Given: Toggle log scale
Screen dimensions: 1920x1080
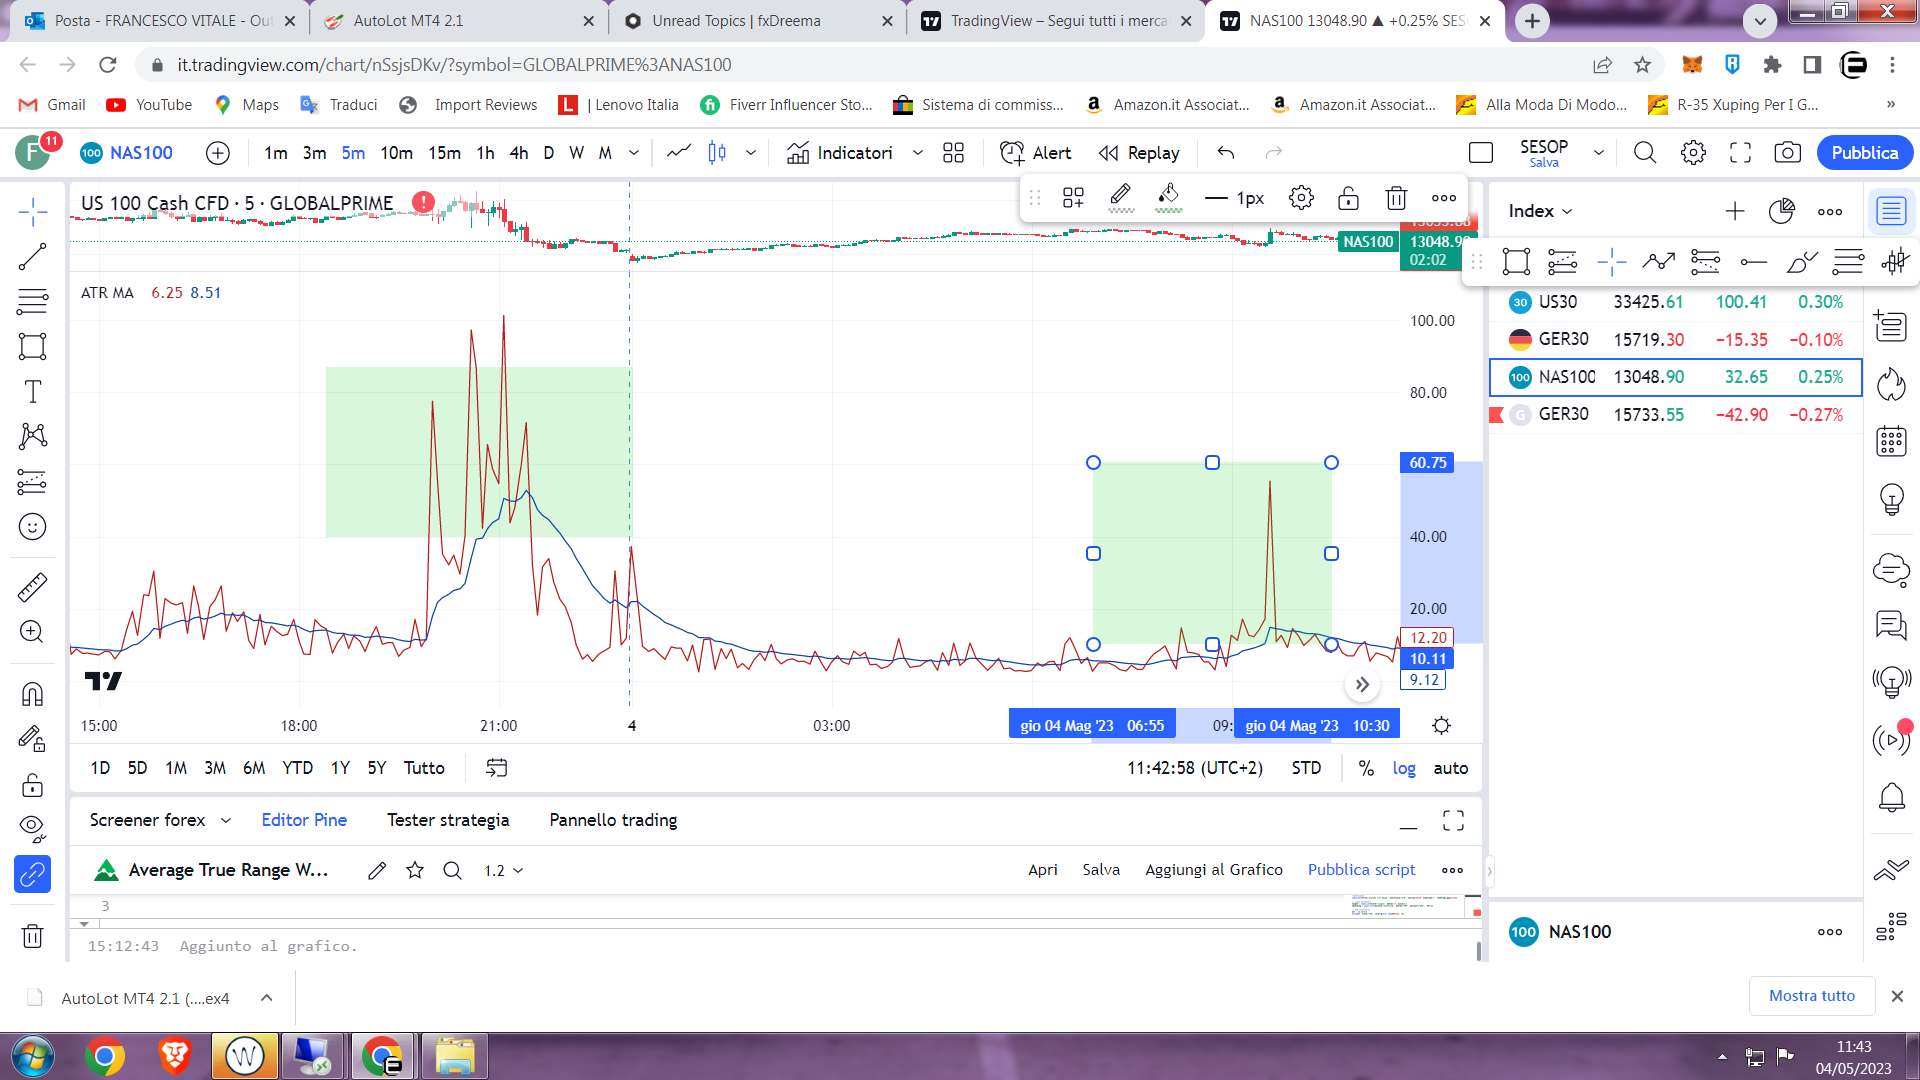Looking at the screenshot, I should (x=1404, y=768).
